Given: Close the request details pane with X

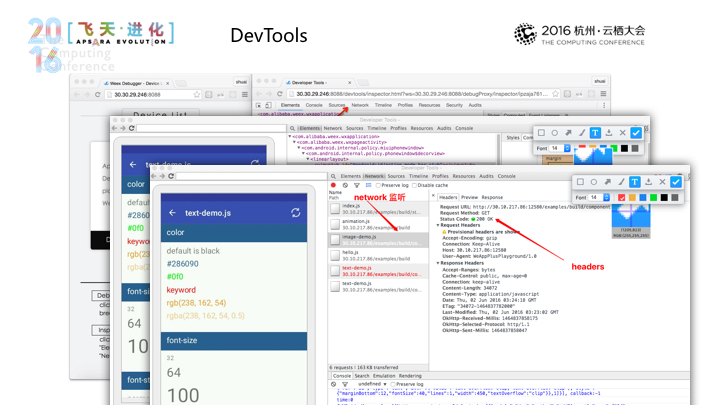Looking at the screenshot, I should click(433, 196).
